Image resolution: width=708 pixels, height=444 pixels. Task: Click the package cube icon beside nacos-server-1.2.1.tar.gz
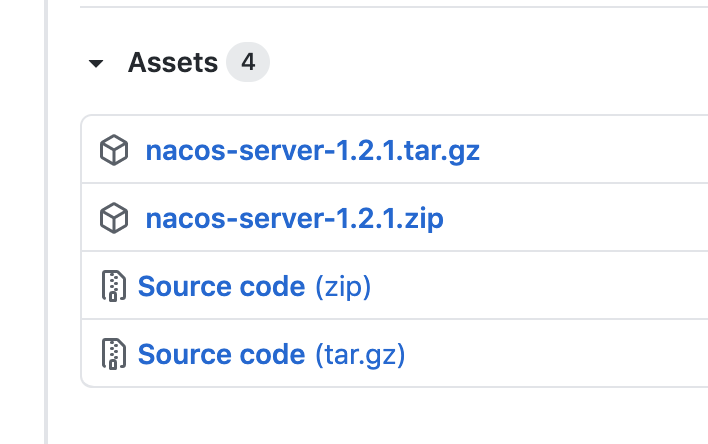114,150
